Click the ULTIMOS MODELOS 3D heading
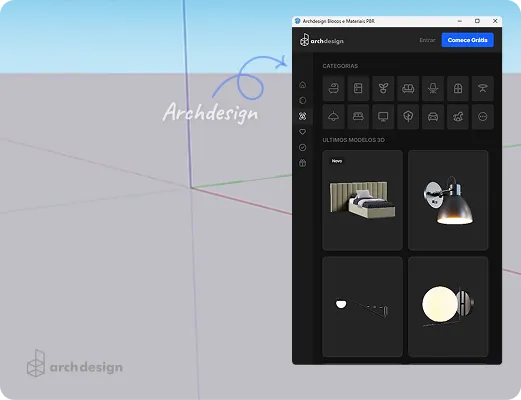The width and height of the screenshot is (521, 400). (x=353, y=140)
